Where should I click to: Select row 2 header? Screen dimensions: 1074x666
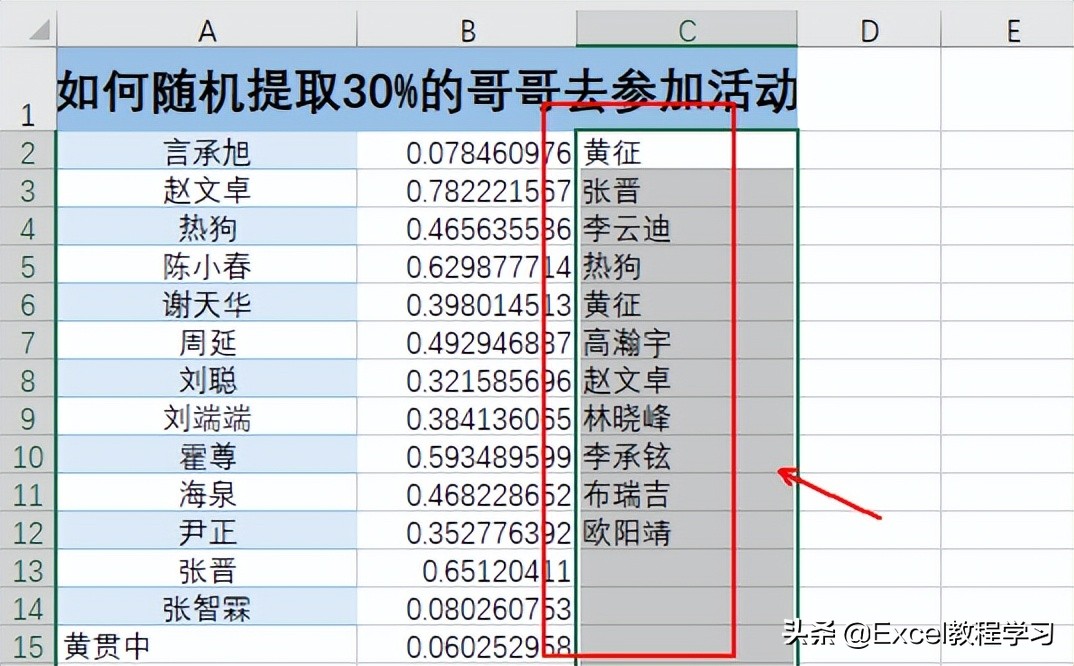[x=27, y=152]
